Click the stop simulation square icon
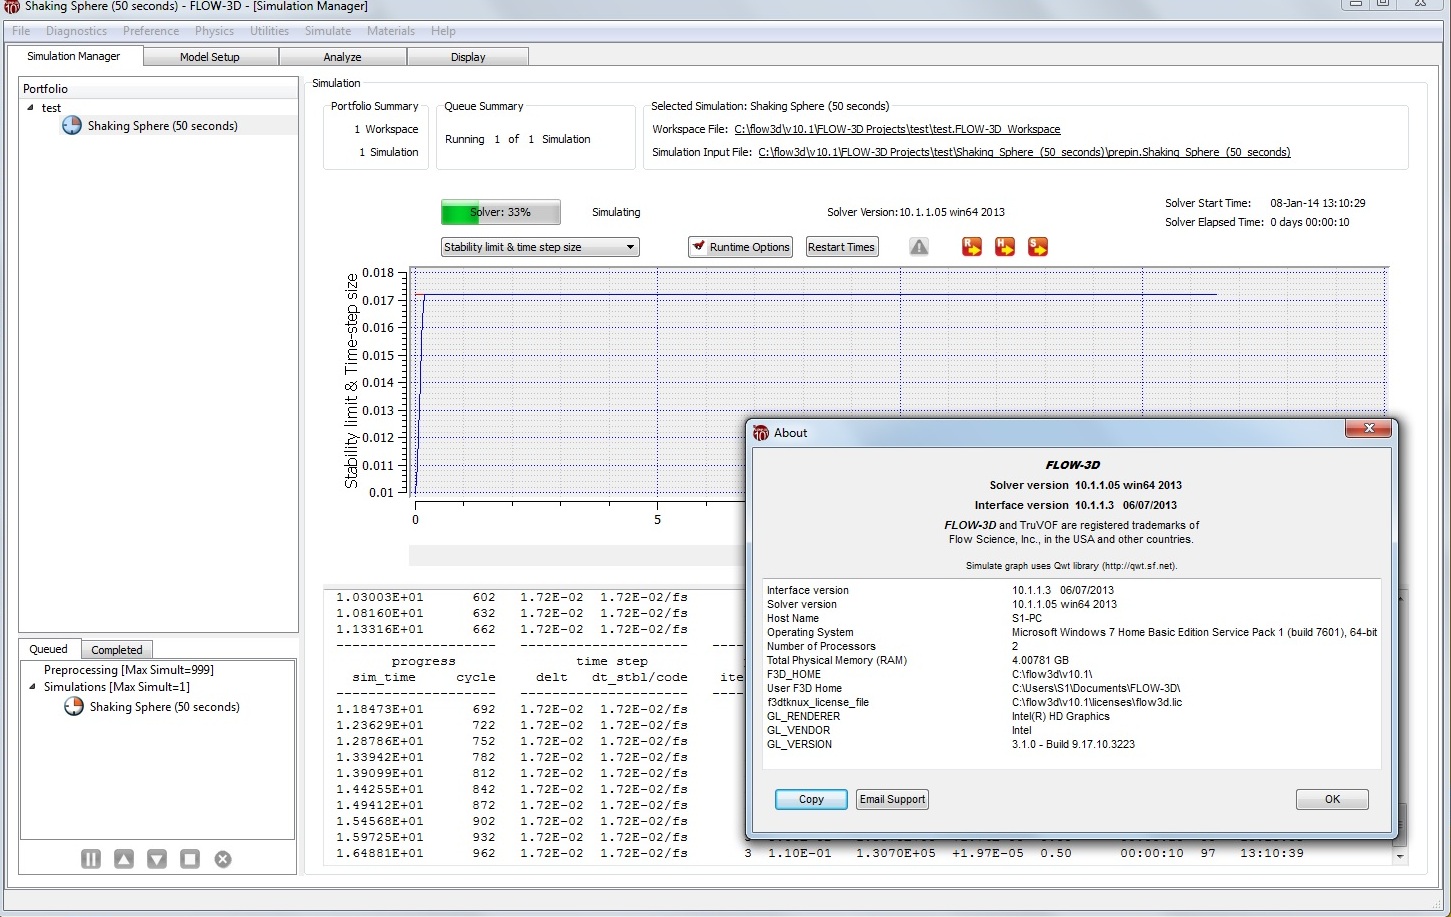 click(x=190, y=859)
